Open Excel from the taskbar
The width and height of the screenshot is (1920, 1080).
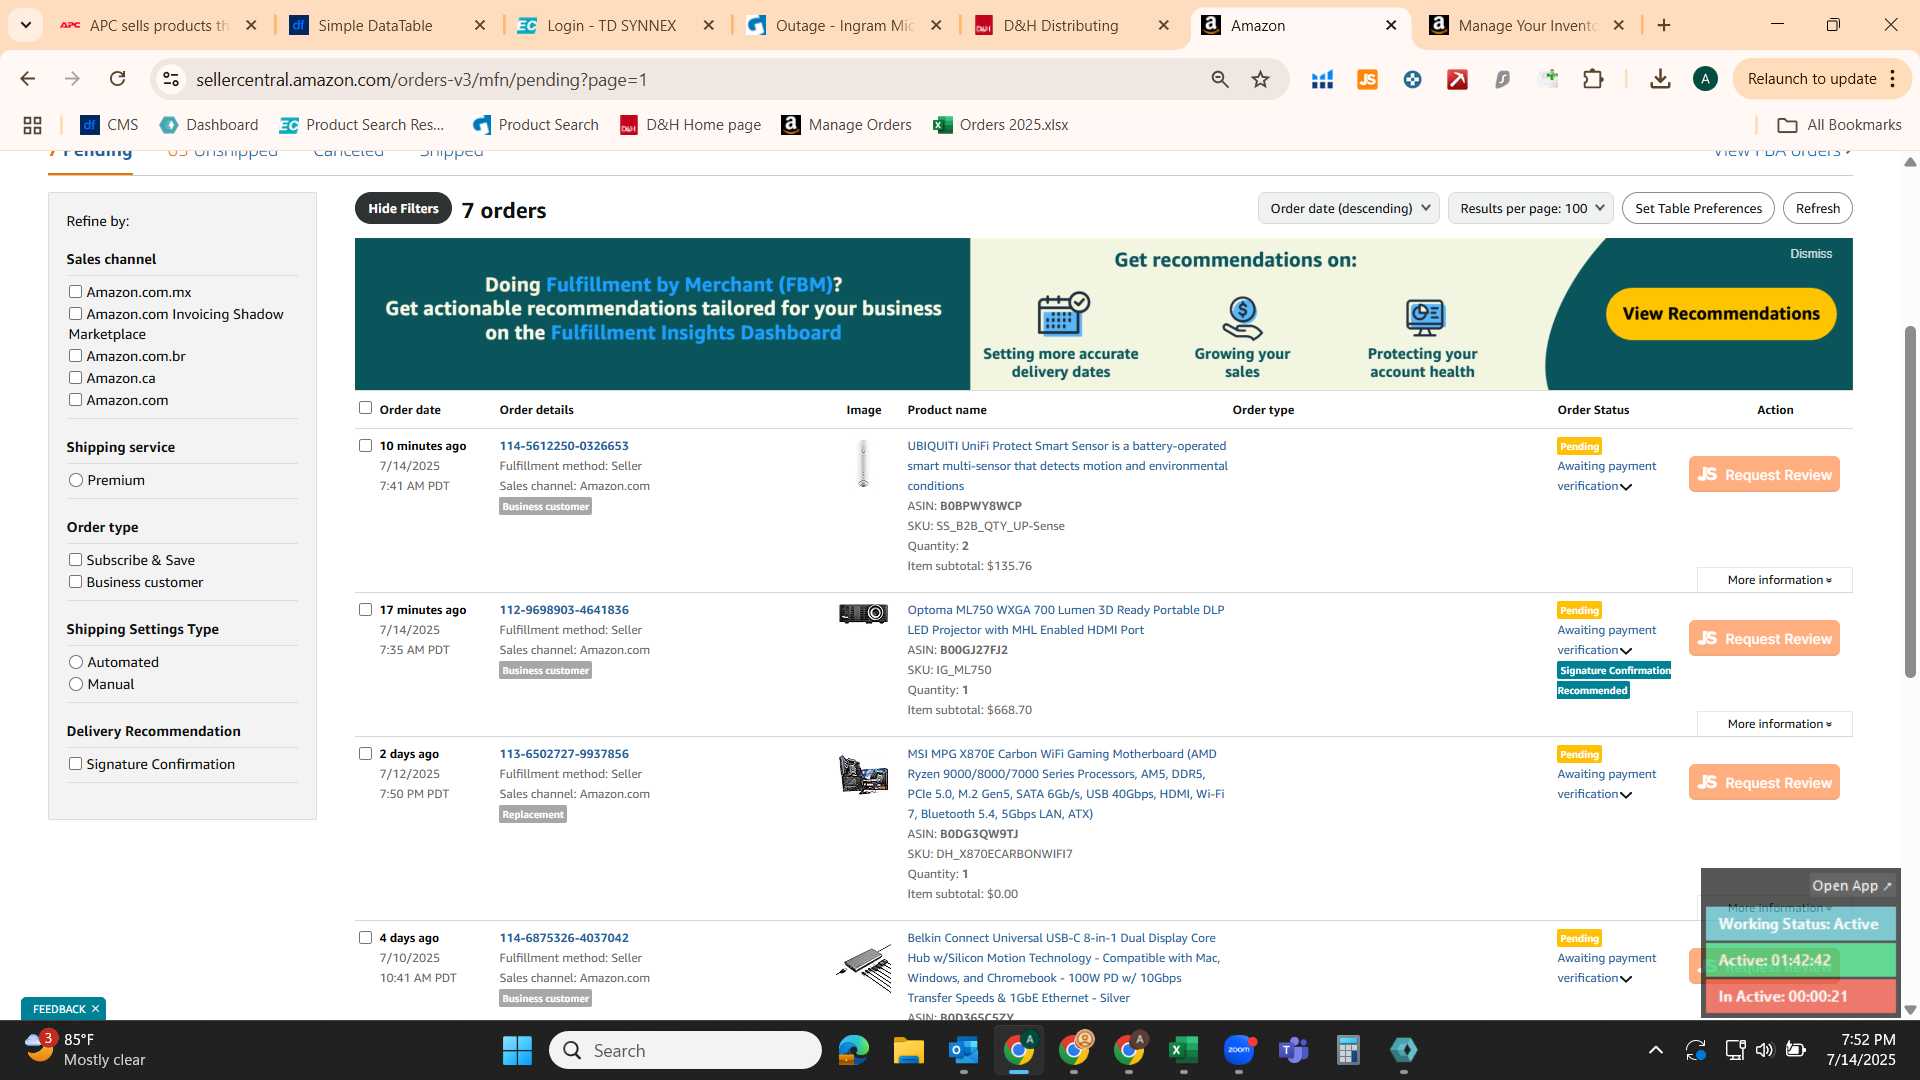point(1183,1050)
